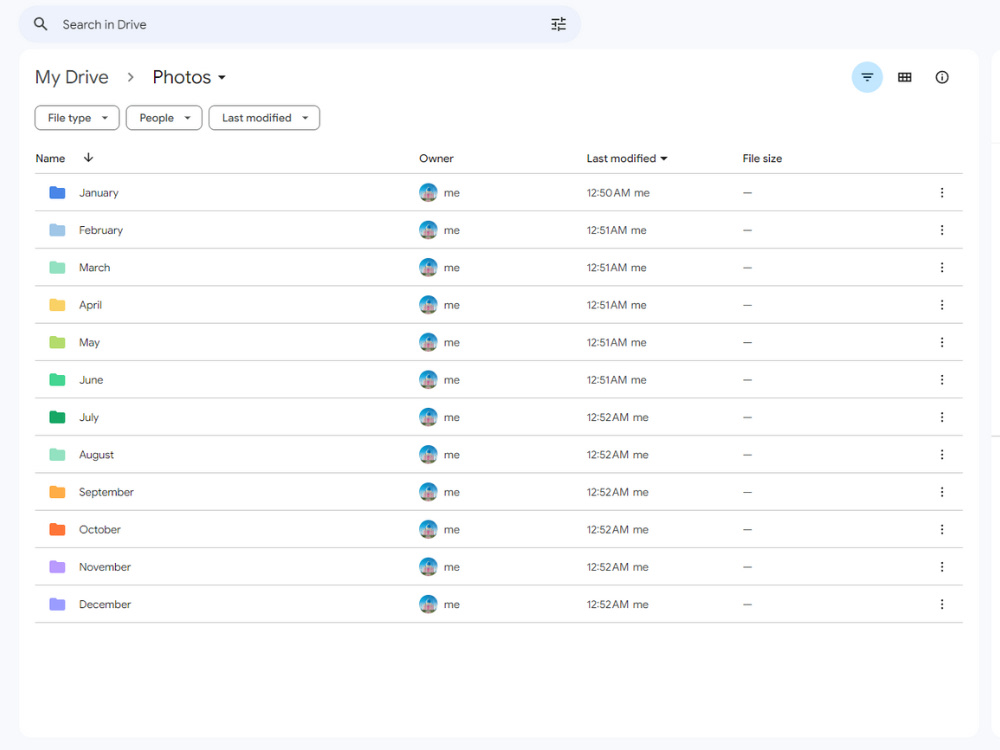Click the light blue February folder icon
Screen dimensions: 1000x750
[x=57, y=230]
